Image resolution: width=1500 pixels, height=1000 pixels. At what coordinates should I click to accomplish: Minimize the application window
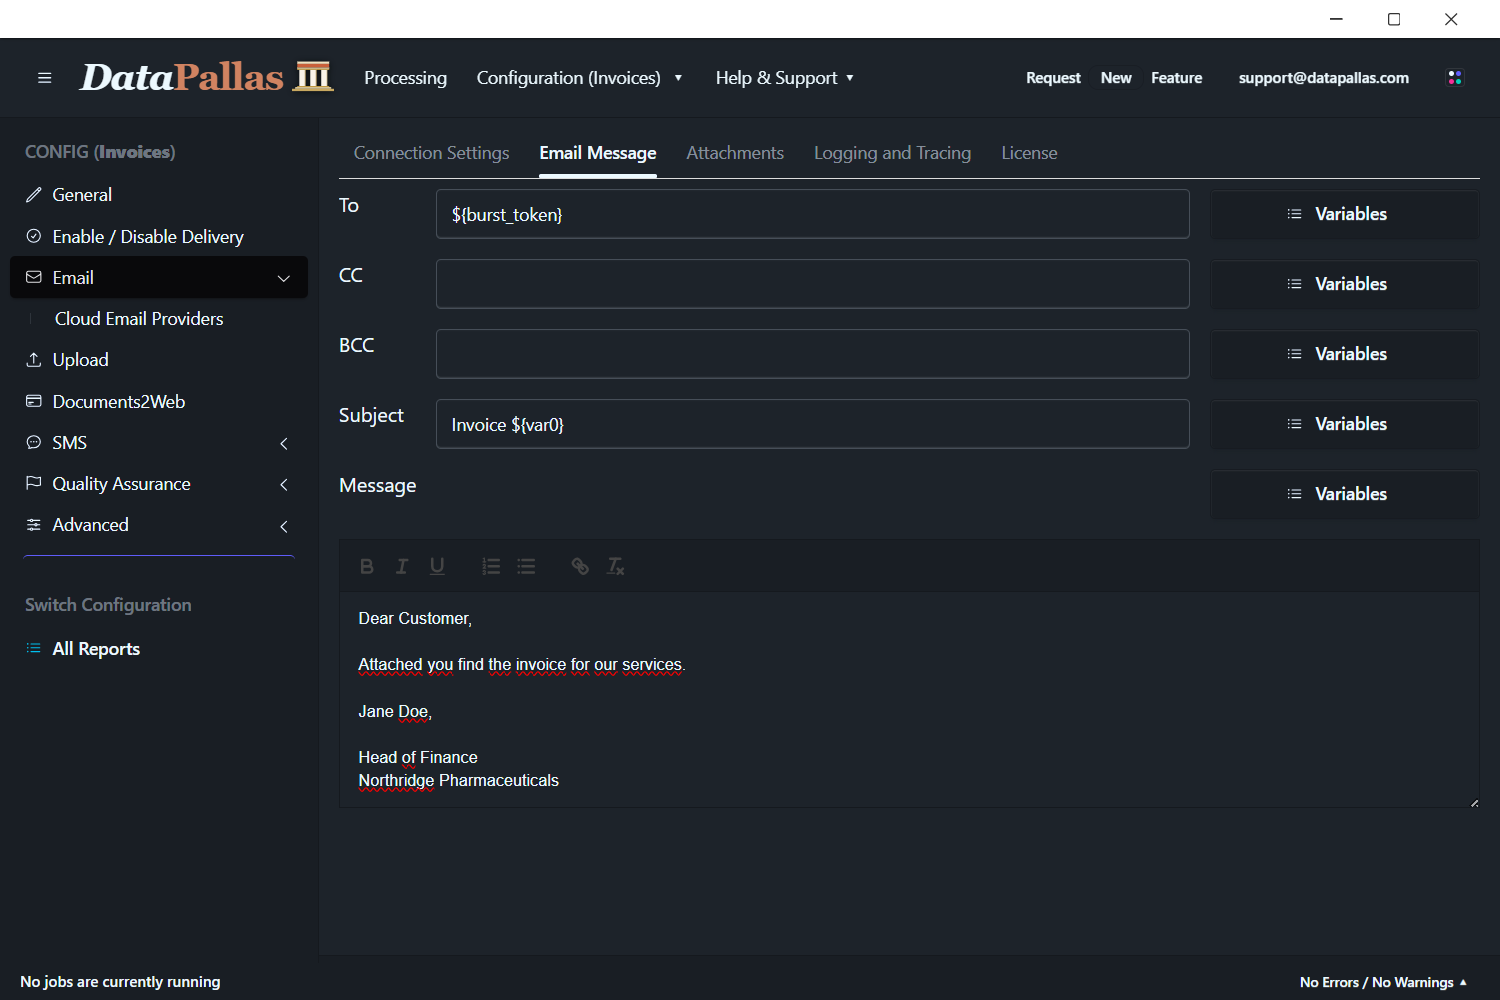point(1336,19)
